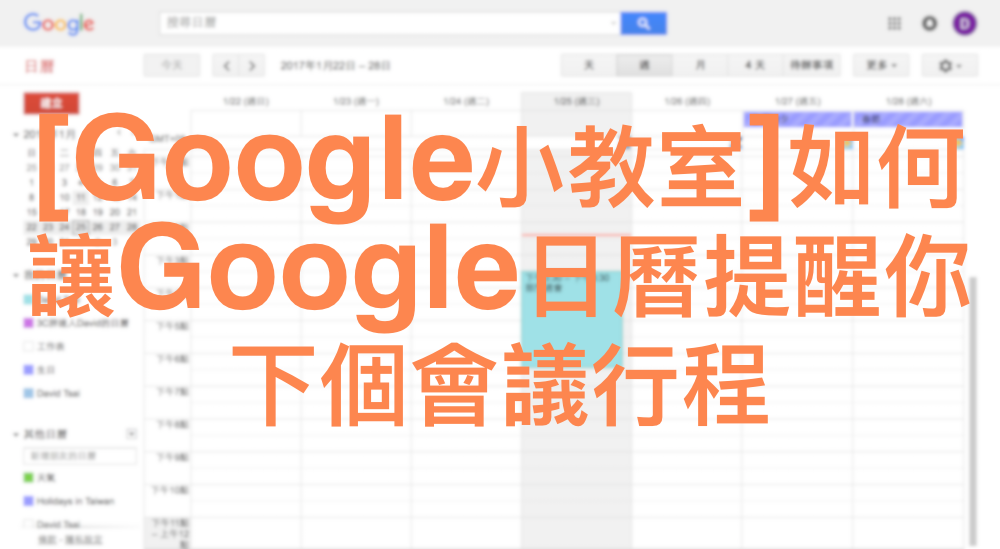The image size is (1000, 549).
Task: Go to previous week arrow
Action: pyautogui.click(x=226, y=65)
